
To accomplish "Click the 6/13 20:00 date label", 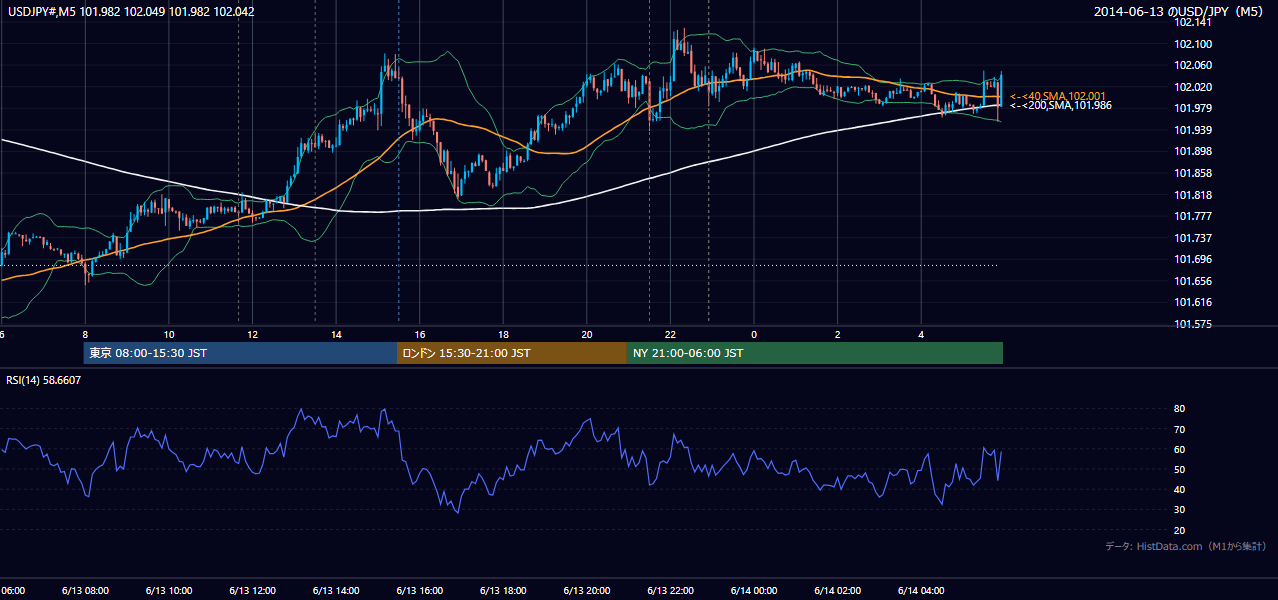I will [x=587, y=590].
